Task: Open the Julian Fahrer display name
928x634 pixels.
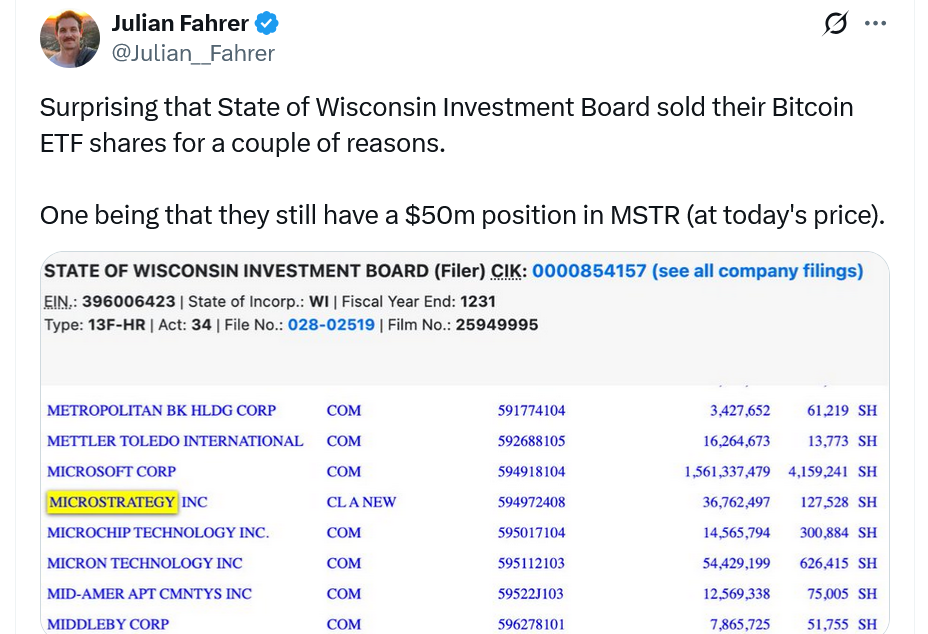Action: click(x=179, y=24)
